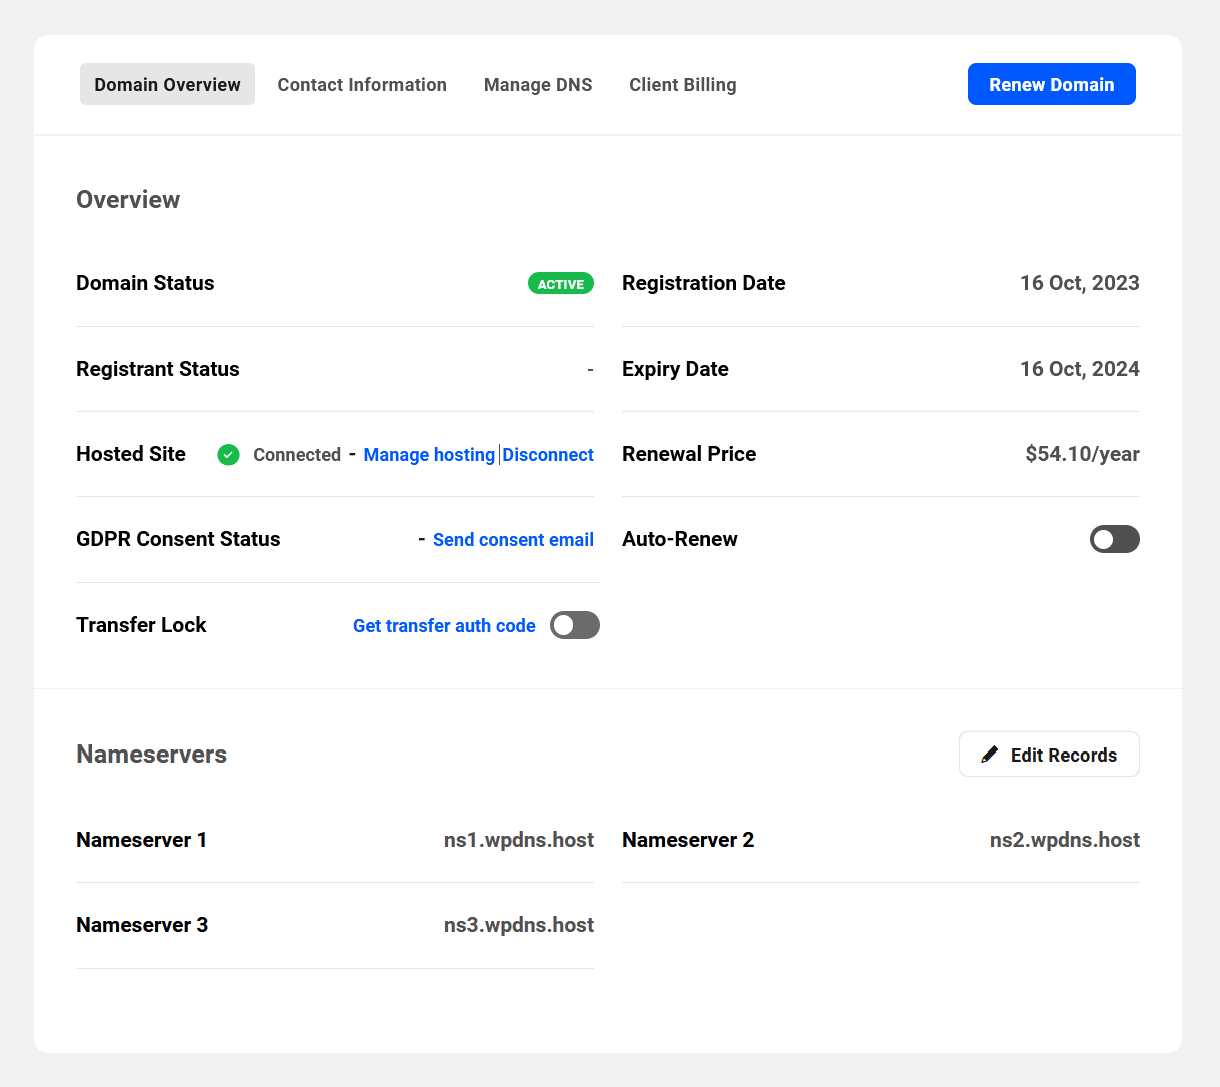
Task: Open the Client Billing tab
Action: point(683,84)
